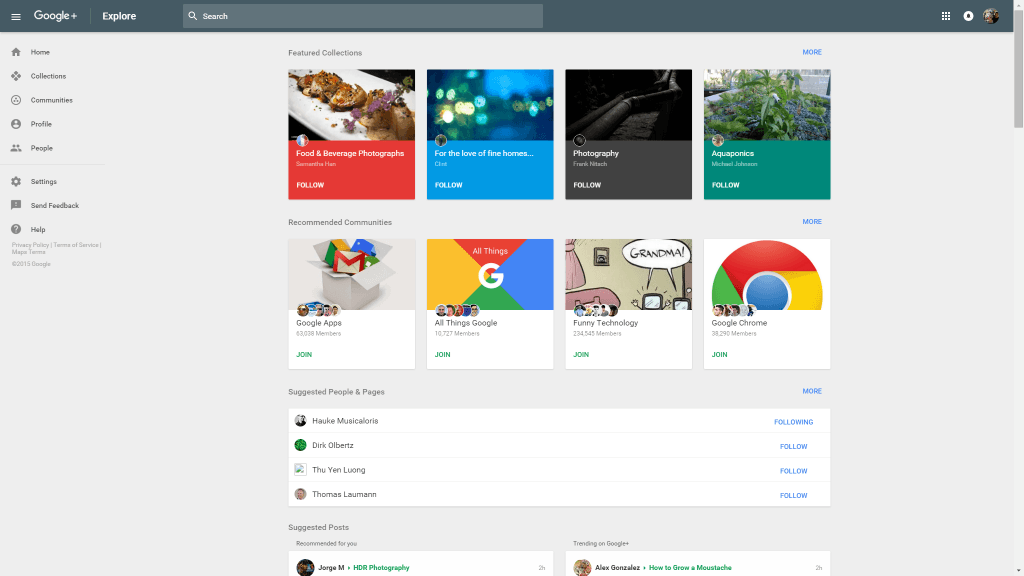Click the notifications icon in header
Image resolution: width=1024 pixels, height=576 pixels.
coord(968,16)
